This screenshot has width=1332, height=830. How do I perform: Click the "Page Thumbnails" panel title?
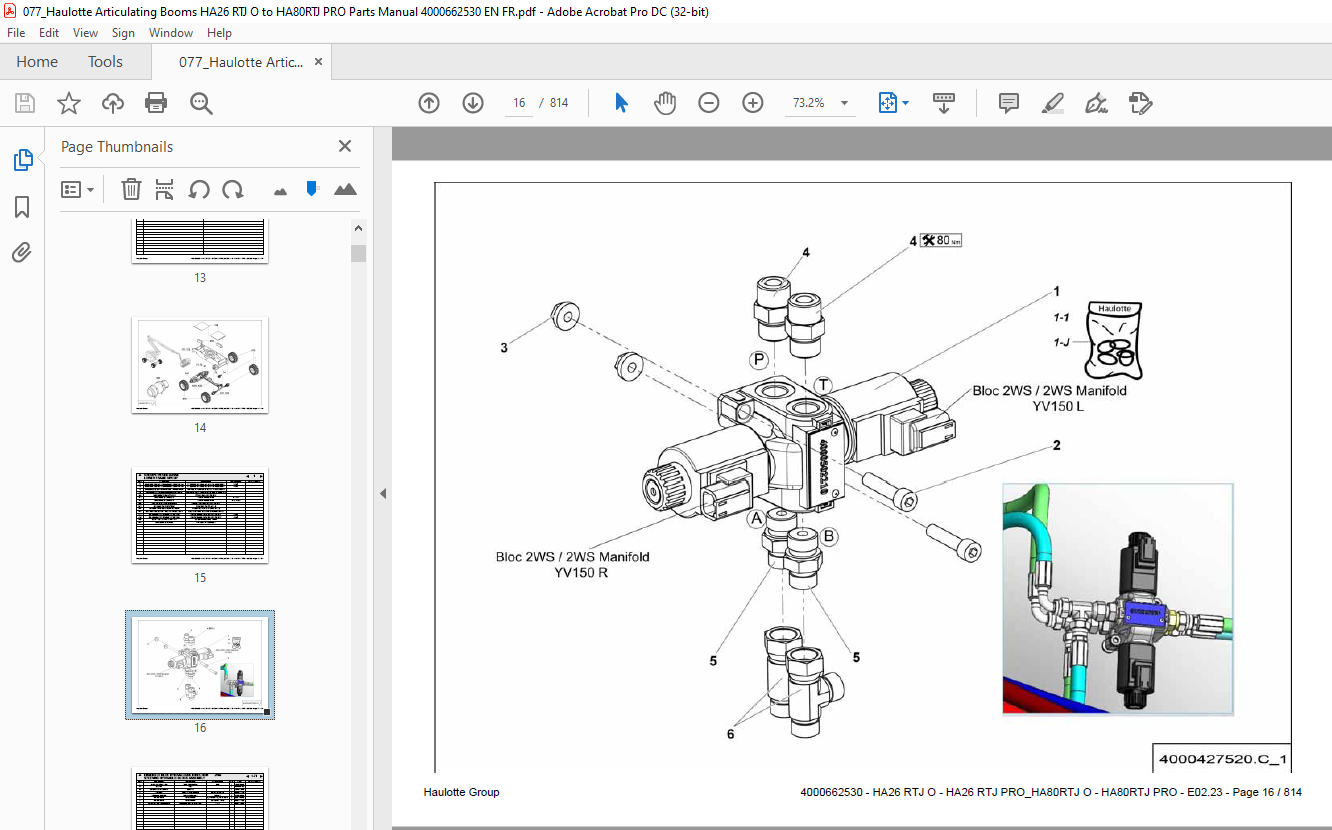(x=117, y=146)
